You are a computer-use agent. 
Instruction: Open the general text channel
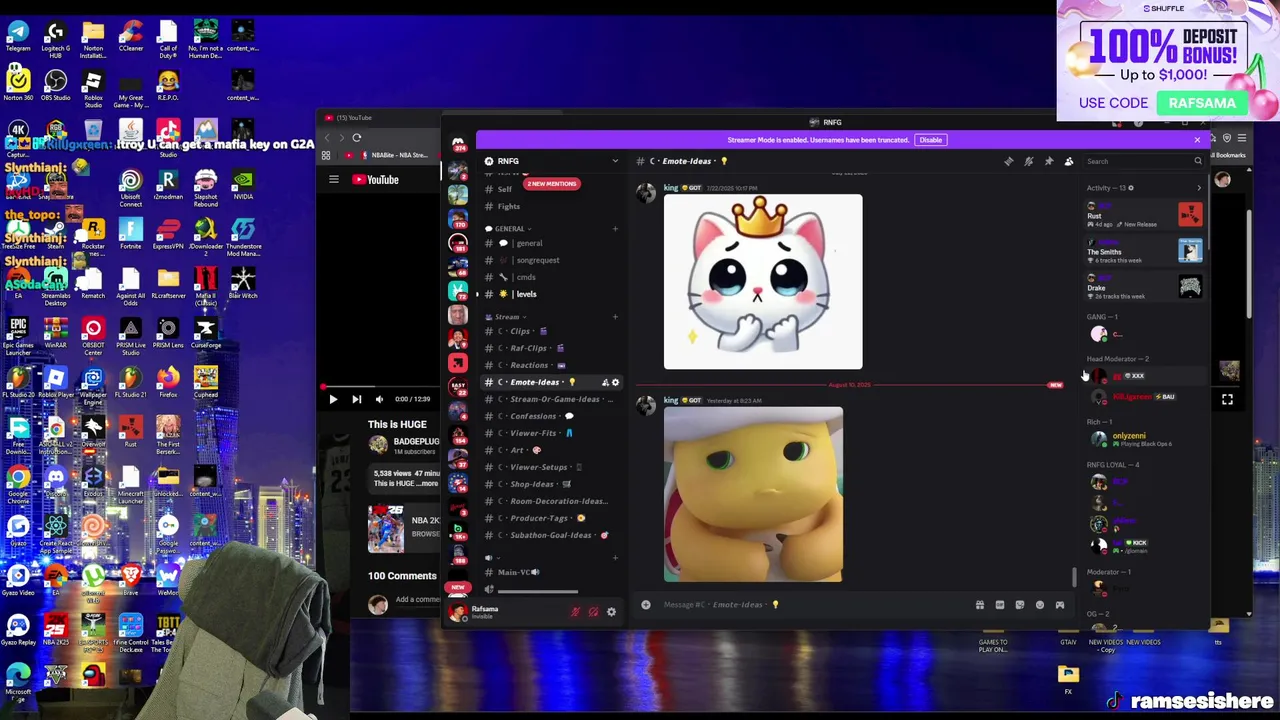pyautogui.click(x=551, y=243)
